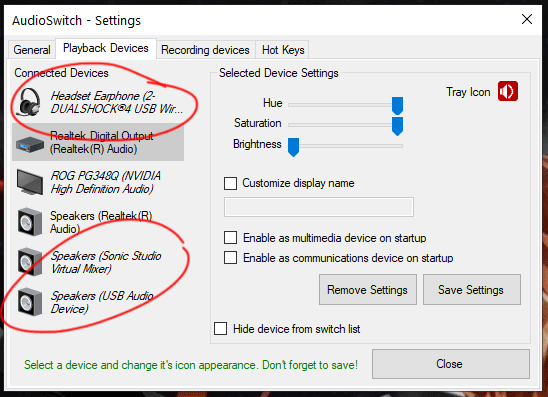The height and width of the screenshot is (397, 548).
Task: Click the Hue slider handle
Action: [x=397, y=106]
